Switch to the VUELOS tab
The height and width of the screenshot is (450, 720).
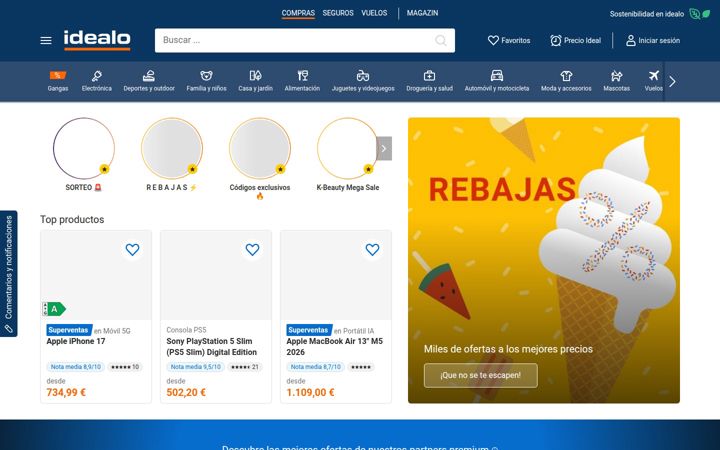coord(374,13)
